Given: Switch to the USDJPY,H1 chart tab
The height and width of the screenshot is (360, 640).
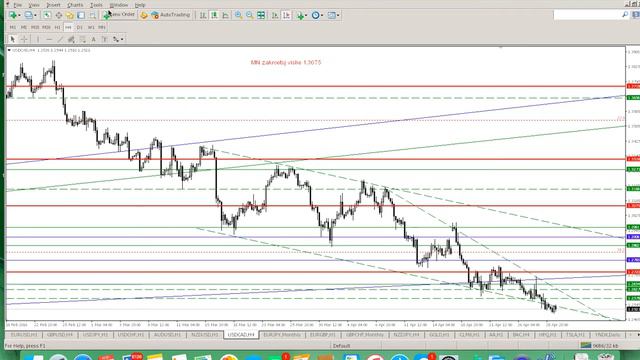Looking at the screenshot, I should [95, 335].
